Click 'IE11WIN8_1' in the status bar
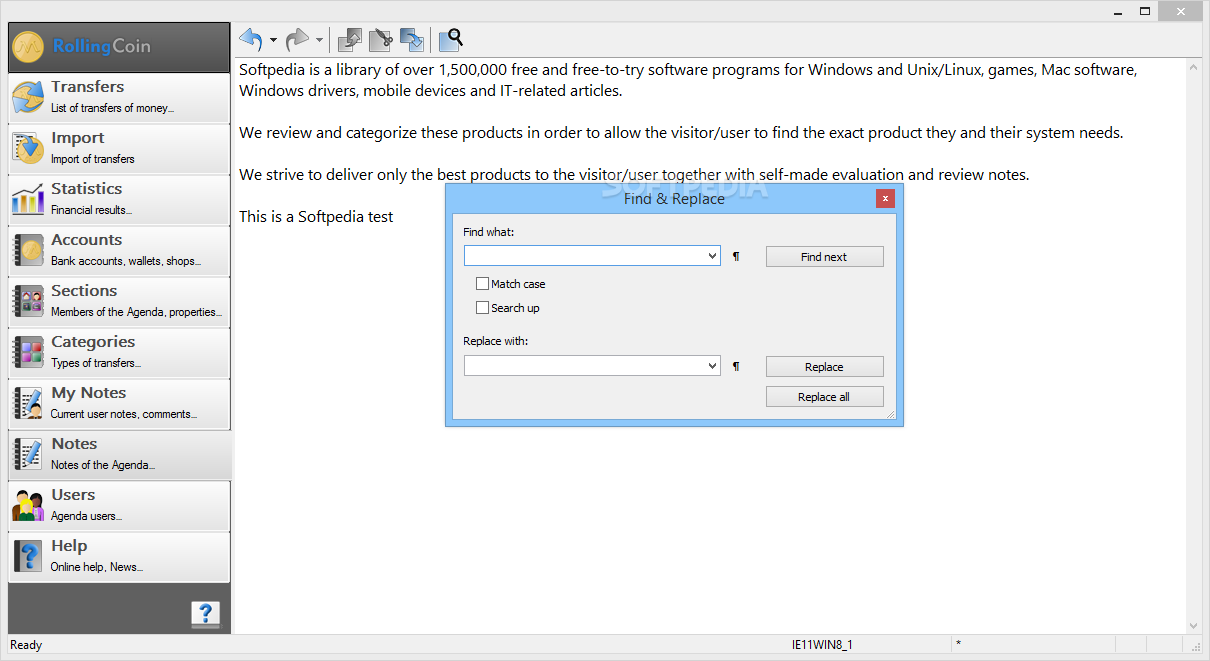Screen dimensions: 1210x661 (x=822, y=645)
